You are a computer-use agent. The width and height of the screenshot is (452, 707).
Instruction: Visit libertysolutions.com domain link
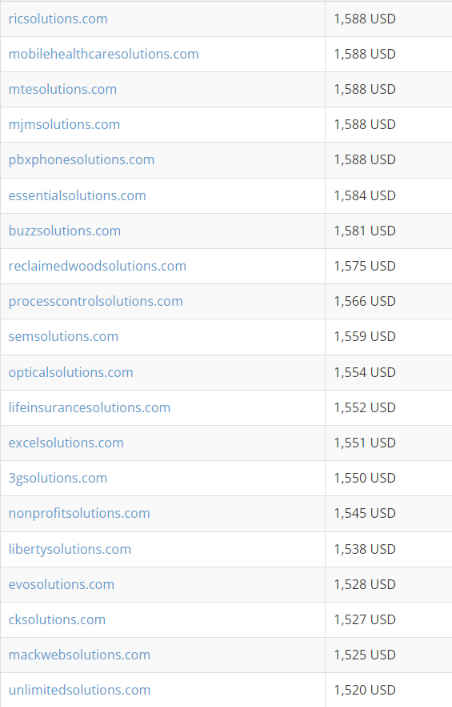click(69, 550)
